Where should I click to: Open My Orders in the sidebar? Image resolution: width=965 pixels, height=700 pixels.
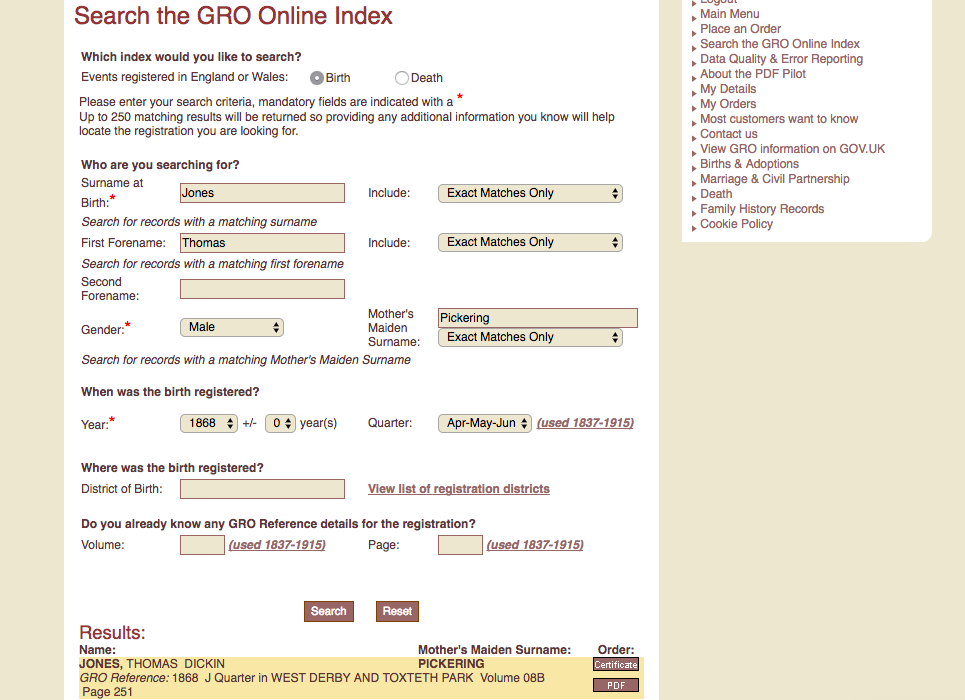click(x=728, y=104)
